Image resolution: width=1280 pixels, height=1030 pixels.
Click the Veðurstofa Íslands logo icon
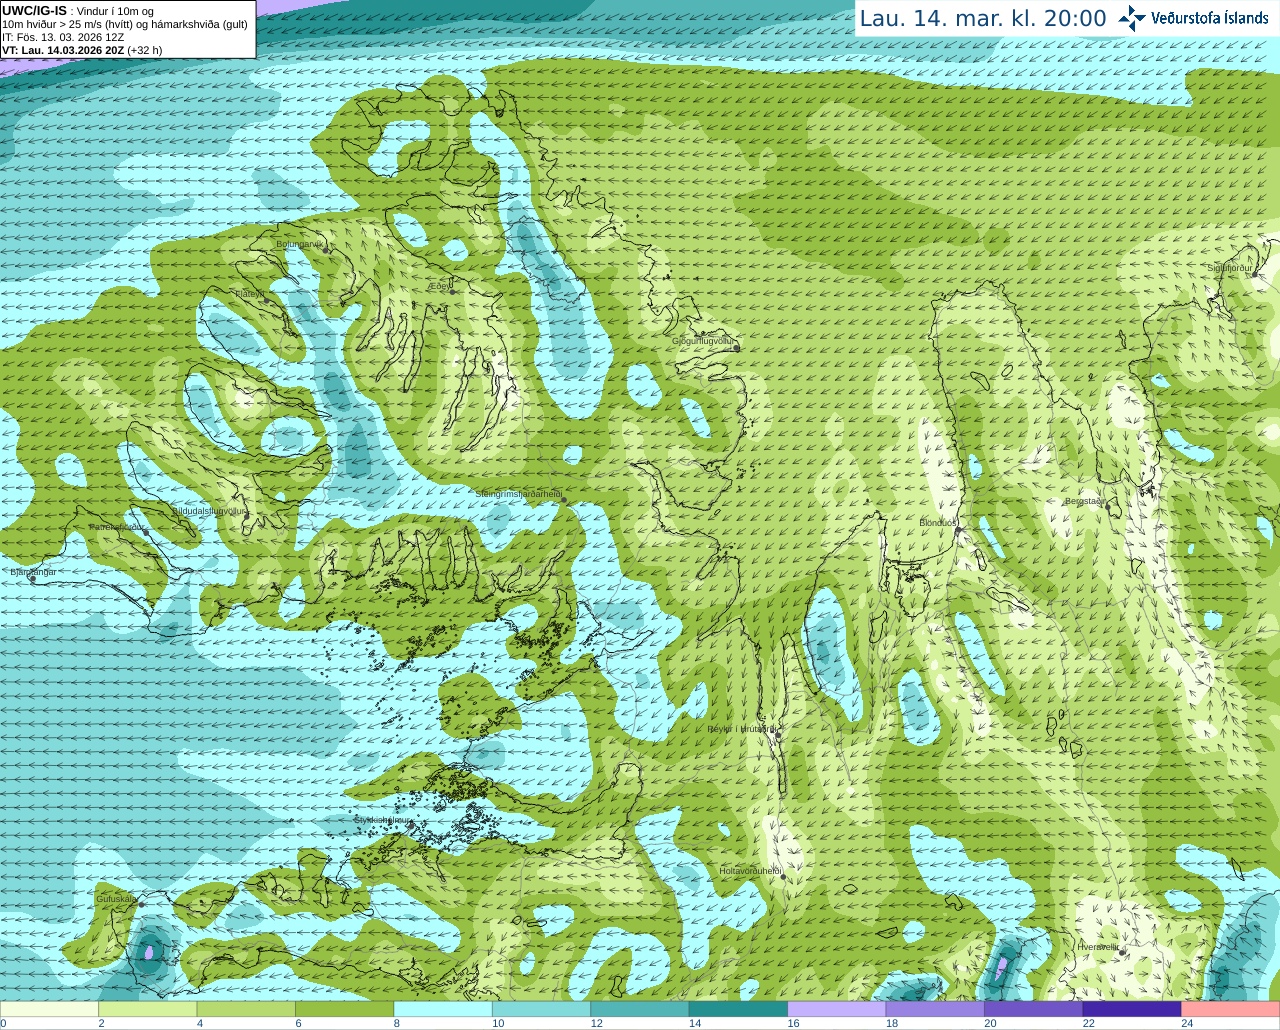tap(1132, 17)
